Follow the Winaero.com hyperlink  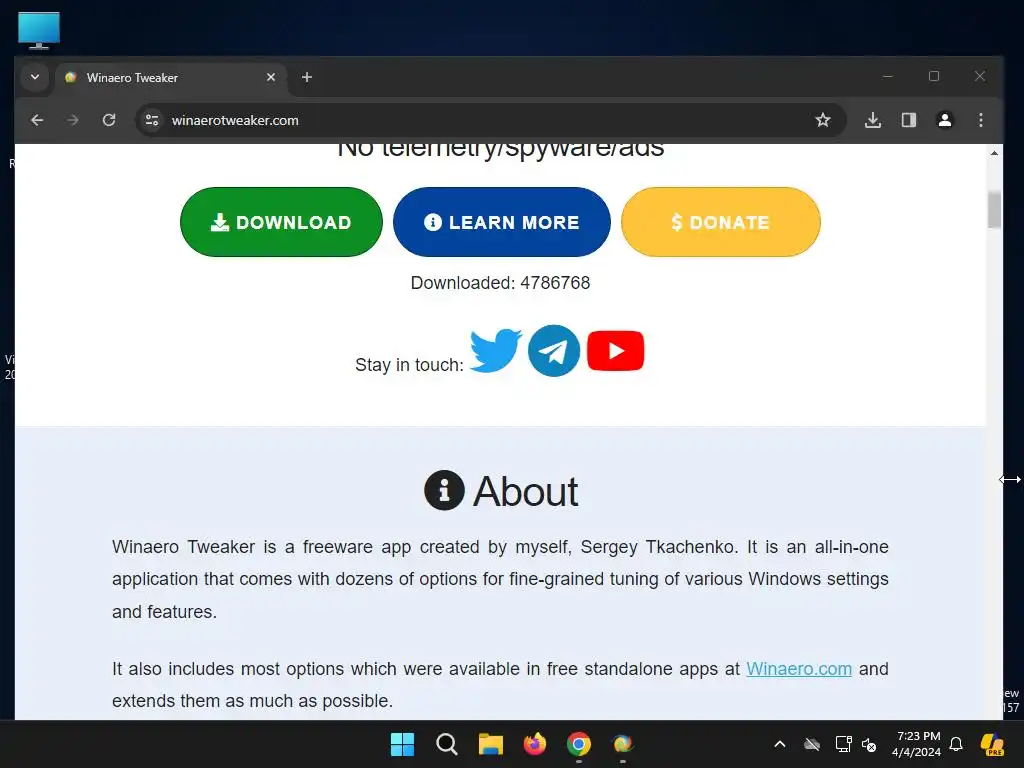coord(799,669)
